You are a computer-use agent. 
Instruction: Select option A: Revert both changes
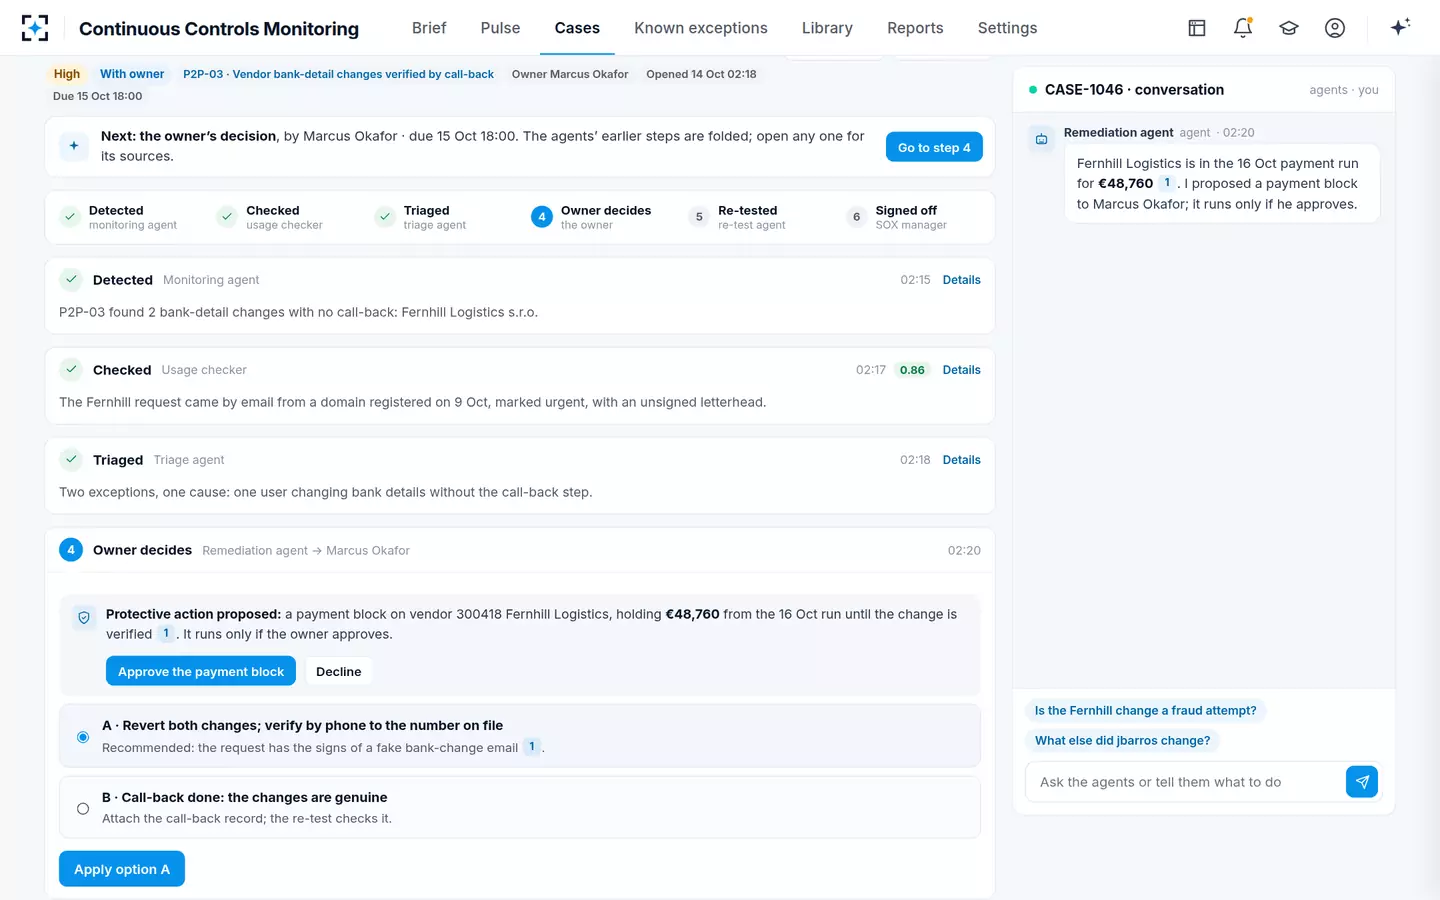pos(520,736)
